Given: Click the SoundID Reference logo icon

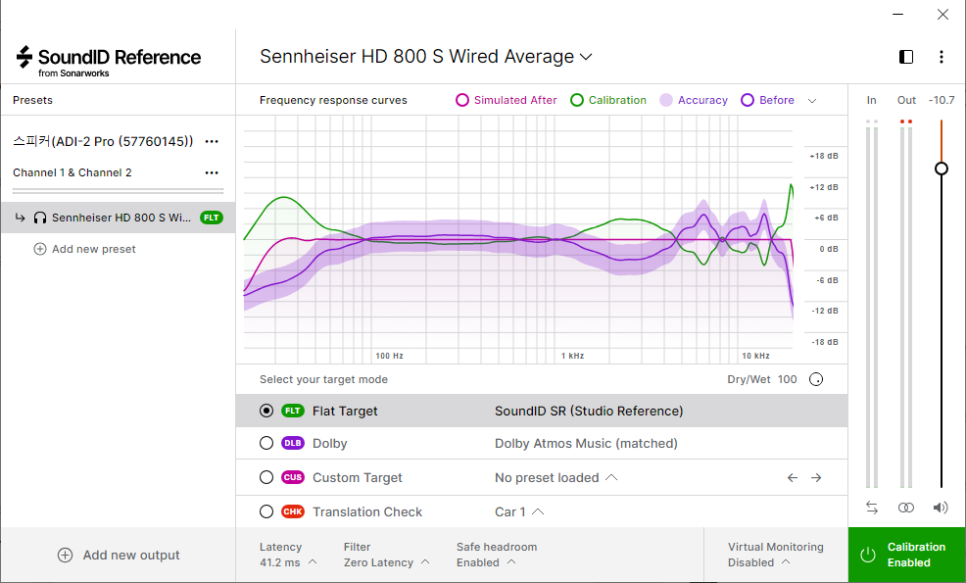Looking at the screenshot, I should pyautogui.click(x=24, y=57).
